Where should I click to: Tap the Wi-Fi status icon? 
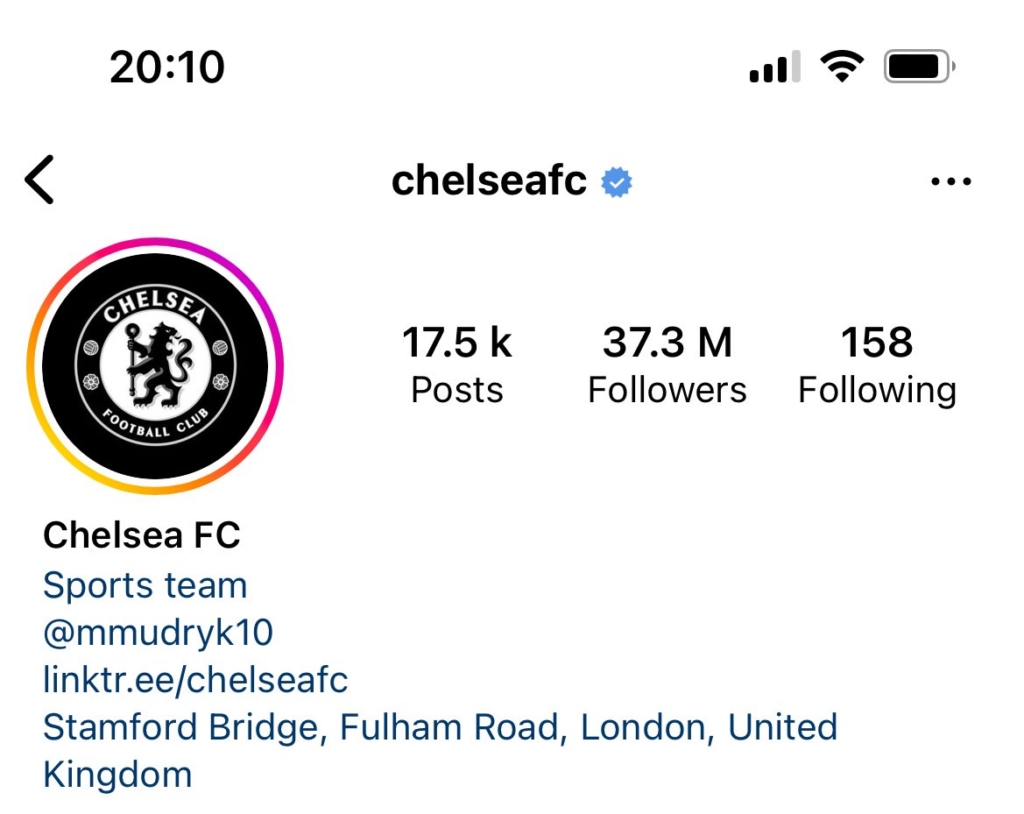tap(842, 66)
